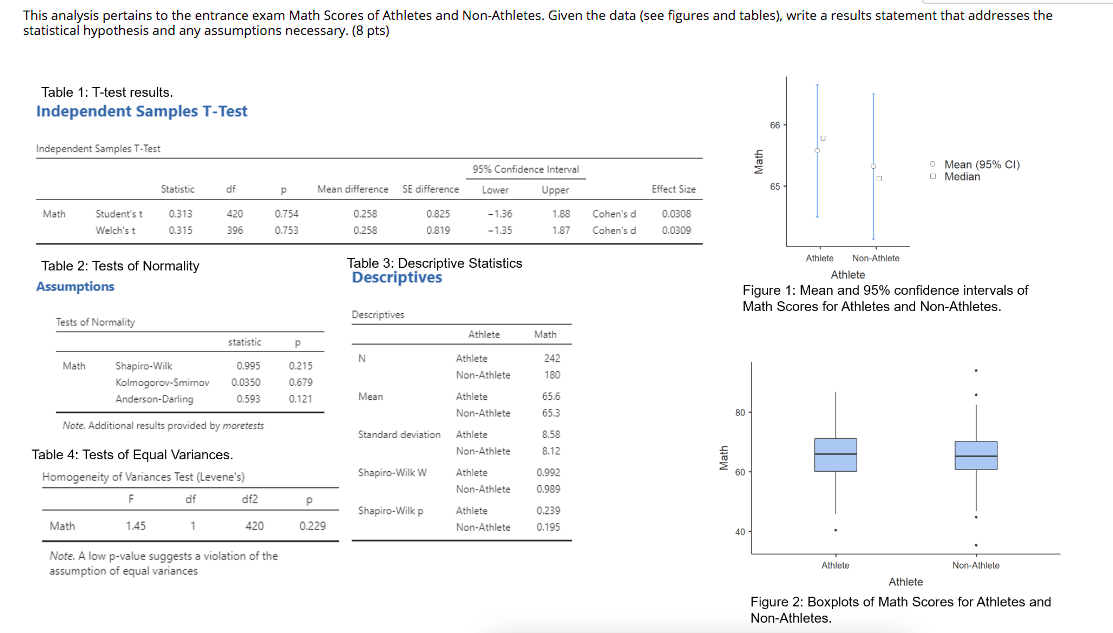
Task: Select the Athlete confidence interval point
Action: coord(817,150)
